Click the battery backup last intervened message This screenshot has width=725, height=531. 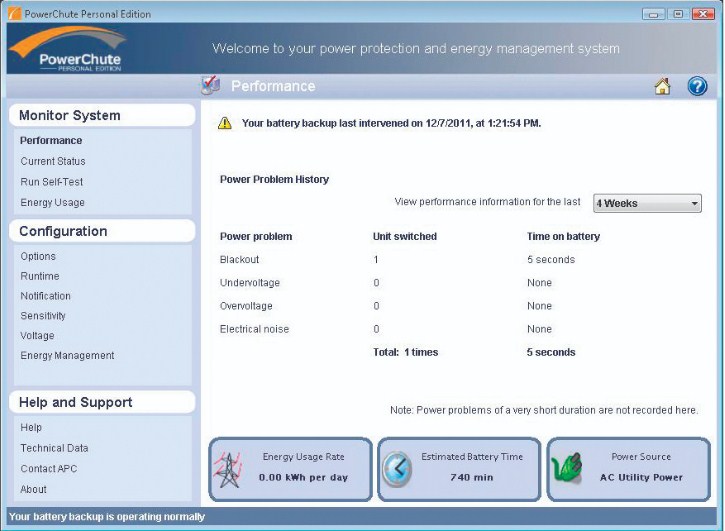click(391, 123)
